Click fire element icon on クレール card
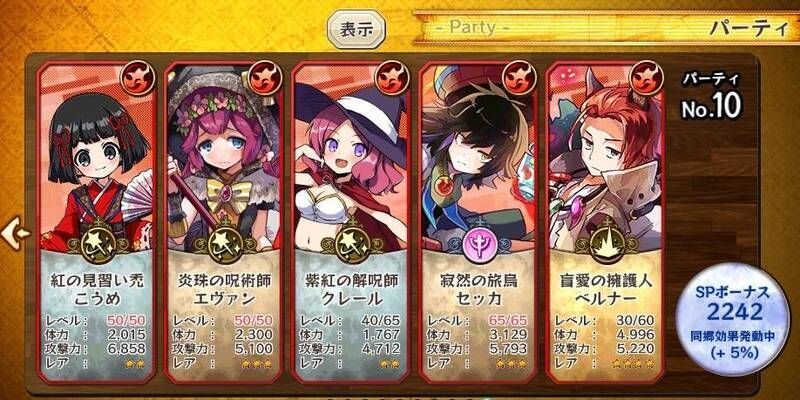This screenshot has height=400, width=800. tap(392, 78)
